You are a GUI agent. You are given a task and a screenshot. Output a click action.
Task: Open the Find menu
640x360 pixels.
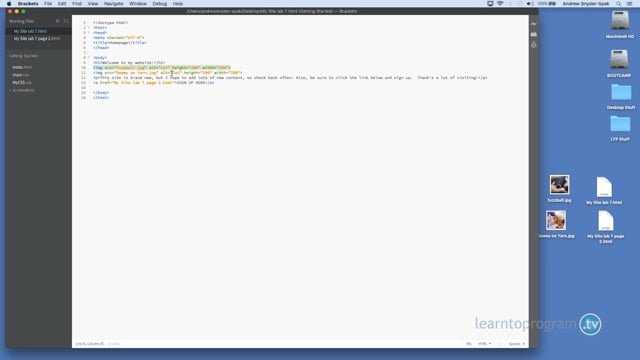click(x=77, y=4)
